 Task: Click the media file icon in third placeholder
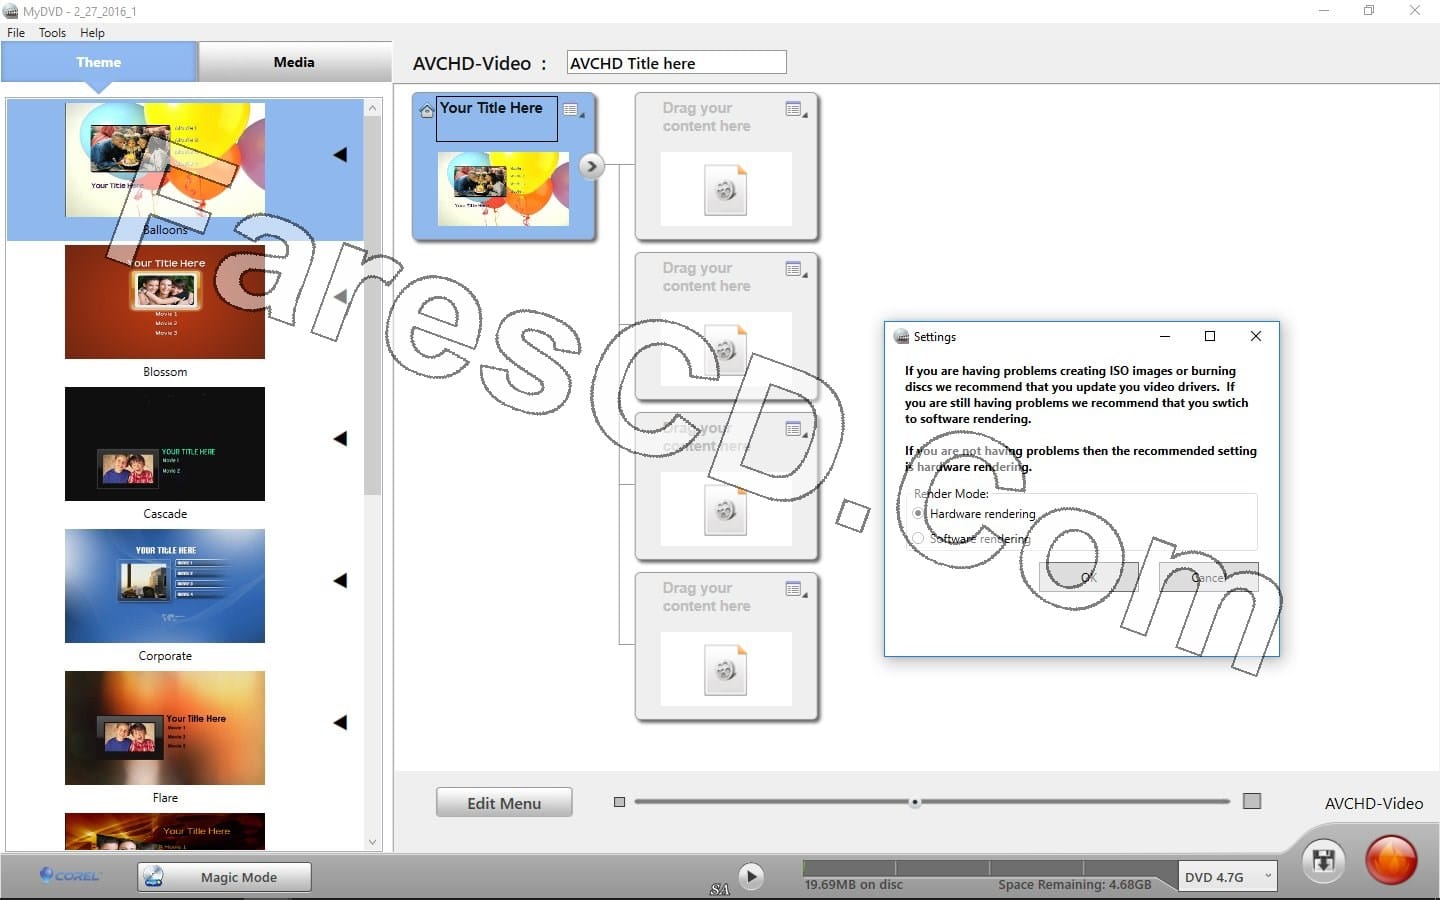pyautogui.click(x=726, y=510)
